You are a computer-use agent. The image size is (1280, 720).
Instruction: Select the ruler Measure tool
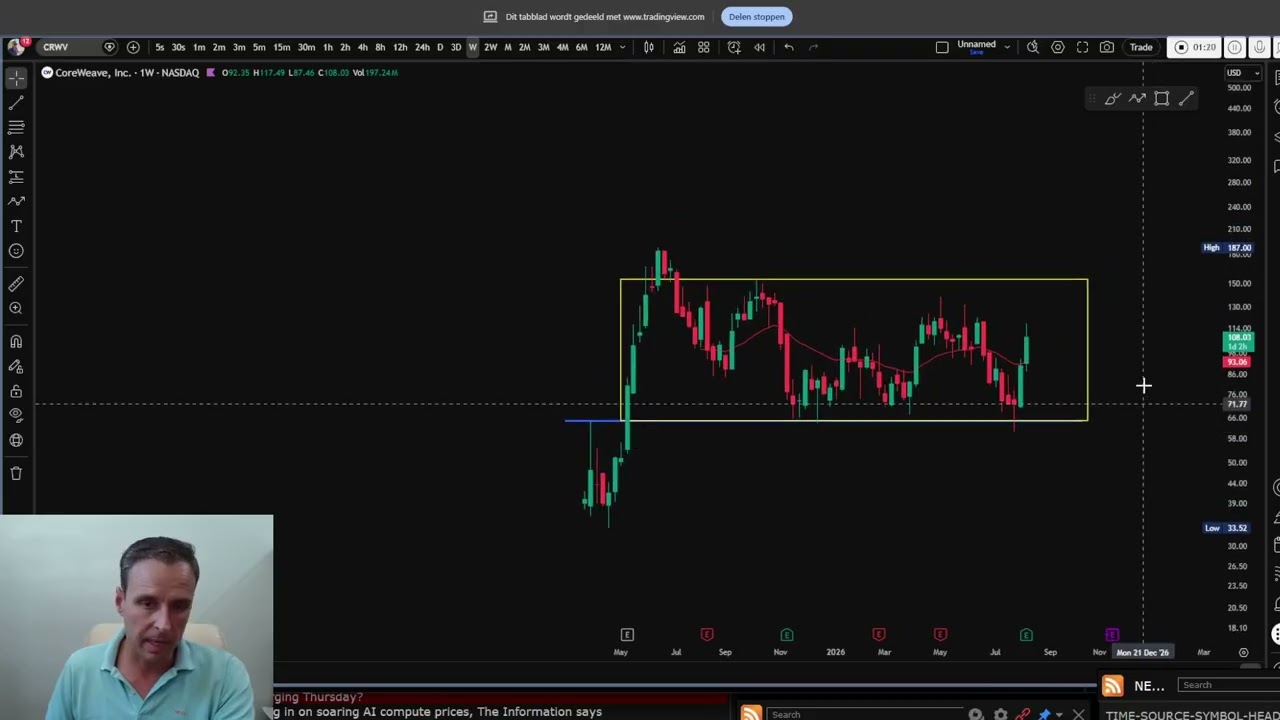coord(16,284)
